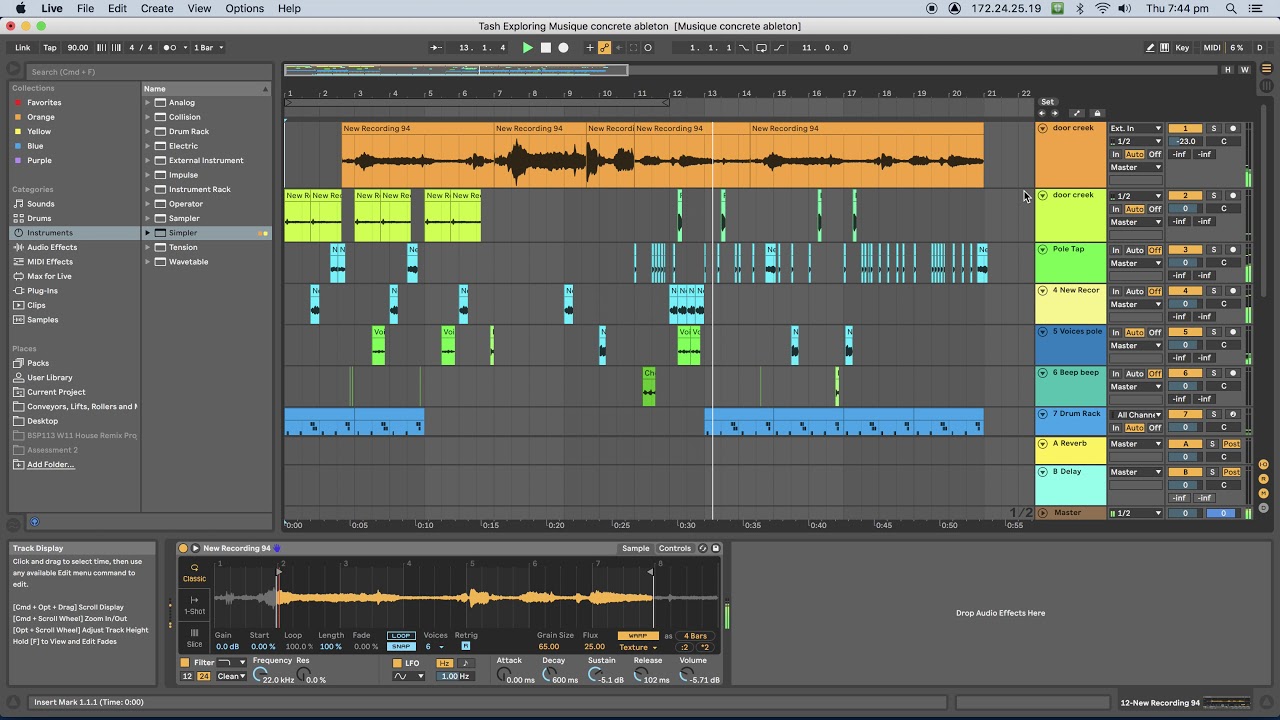
Task: Select Simpler Classic mode
Action: point(194,572)
